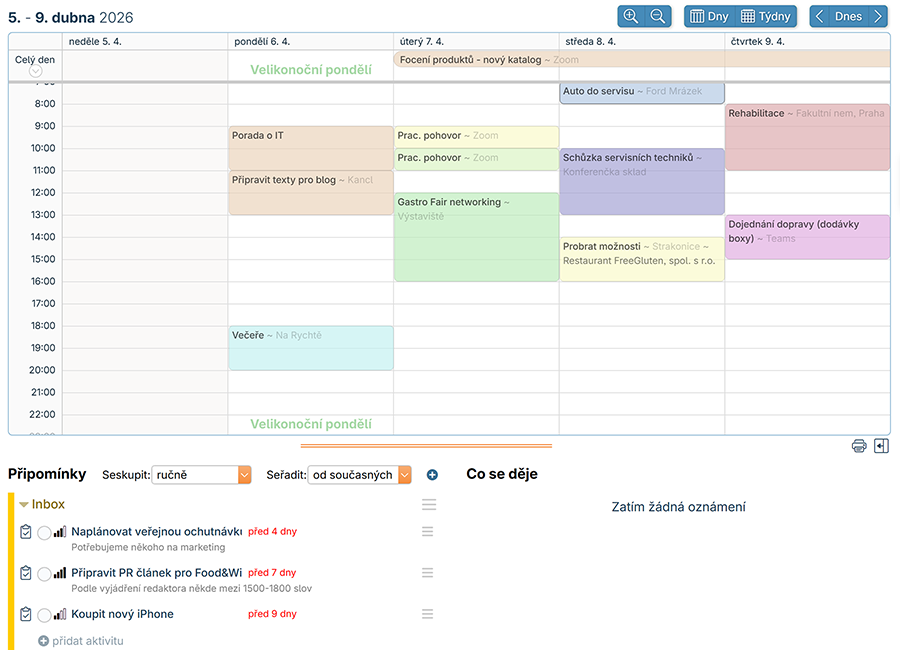Go to the next period arrow
This screenshot has width=900, height=650.
tap(877, 16)
